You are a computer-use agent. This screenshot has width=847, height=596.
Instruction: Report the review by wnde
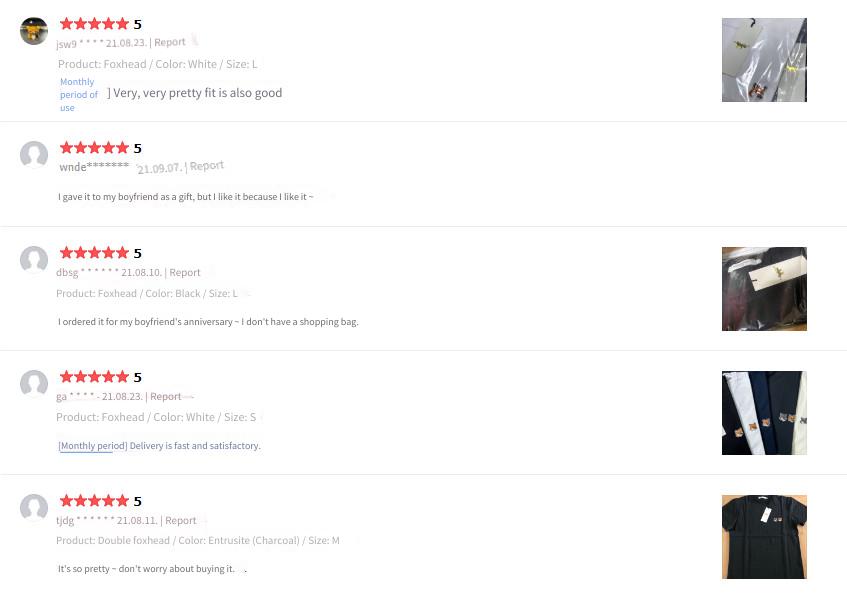tap(206, 166)
